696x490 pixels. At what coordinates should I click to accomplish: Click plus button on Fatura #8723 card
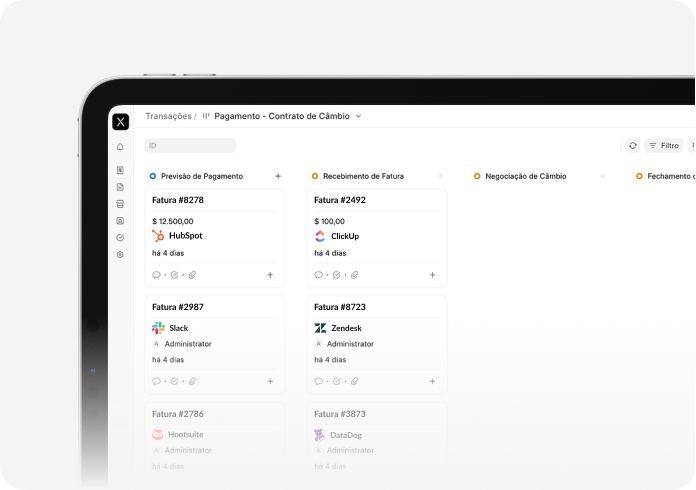click(x=432, y=381)
